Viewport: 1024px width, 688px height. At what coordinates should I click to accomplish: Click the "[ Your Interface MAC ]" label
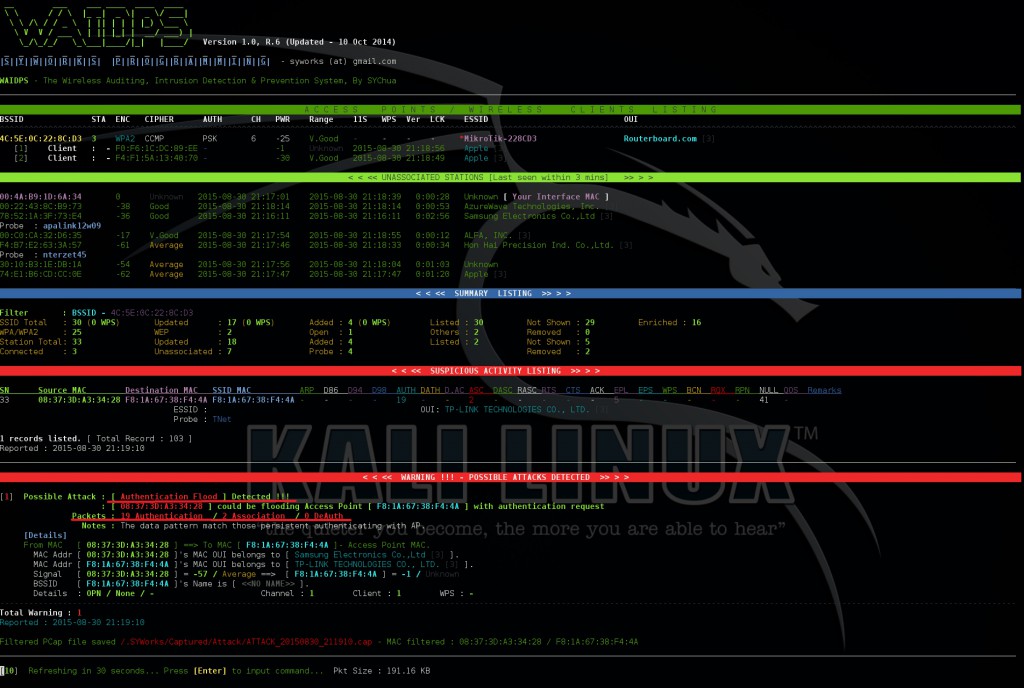[556, 196]
